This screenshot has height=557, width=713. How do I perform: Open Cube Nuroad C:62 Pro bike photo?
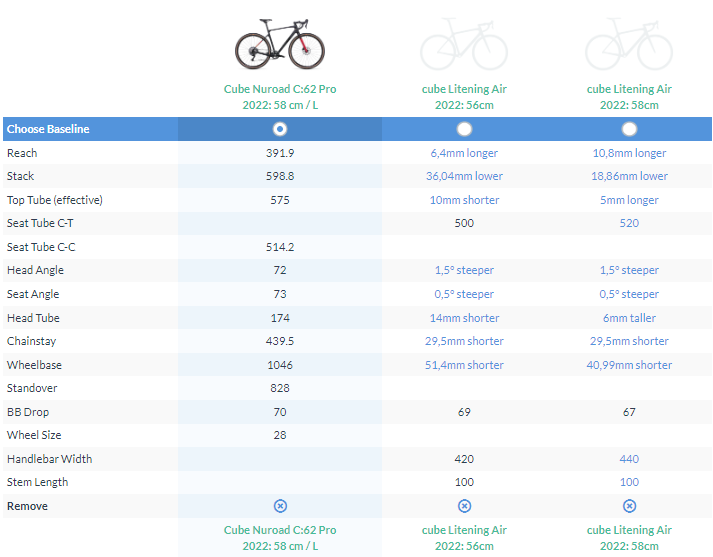point(280,44)
